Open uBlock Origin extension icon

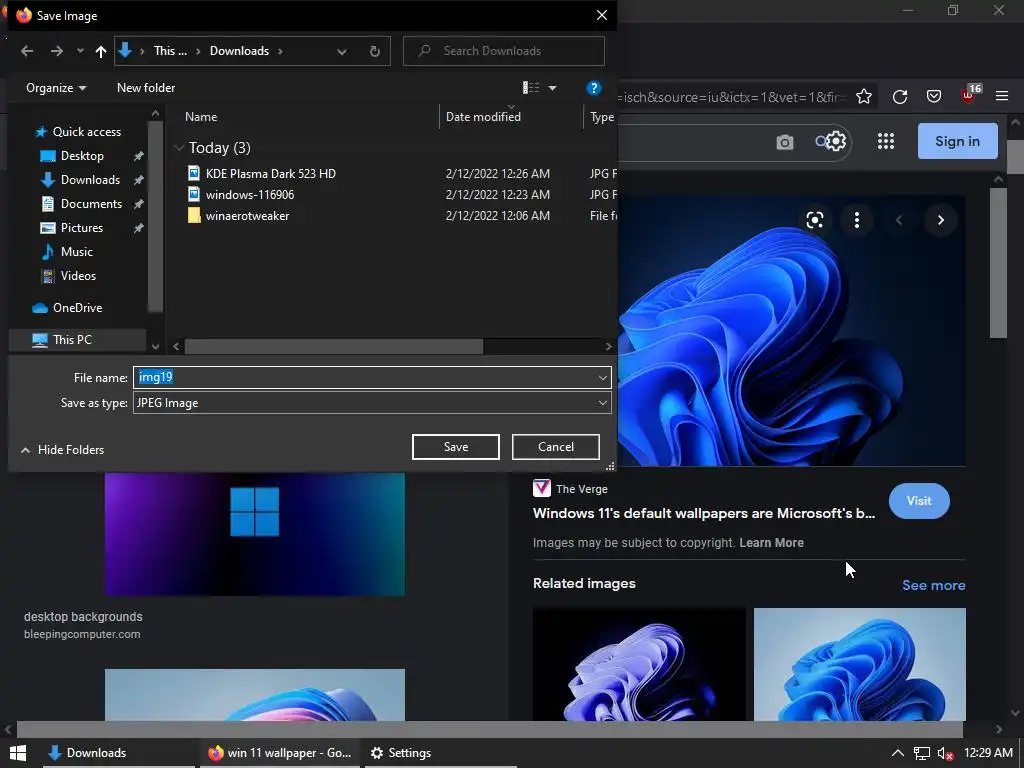click(x=970, y=95)
